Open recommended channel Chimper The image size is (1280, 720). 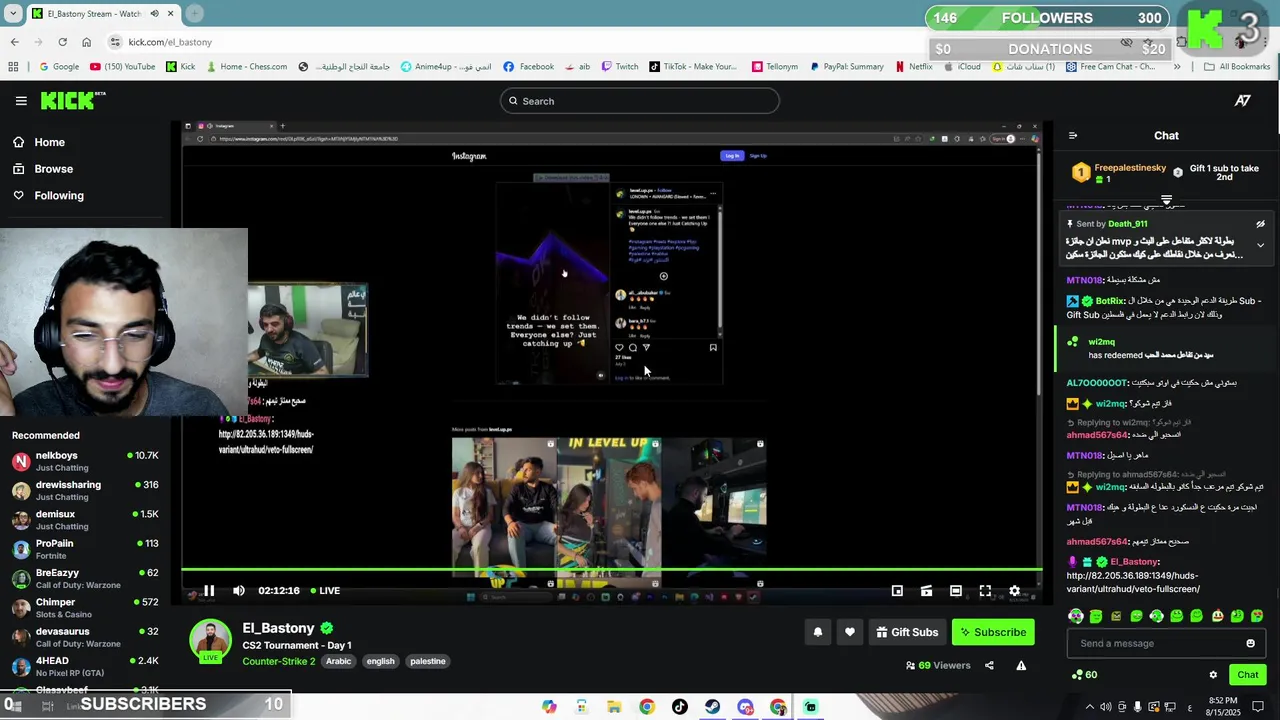85,608
